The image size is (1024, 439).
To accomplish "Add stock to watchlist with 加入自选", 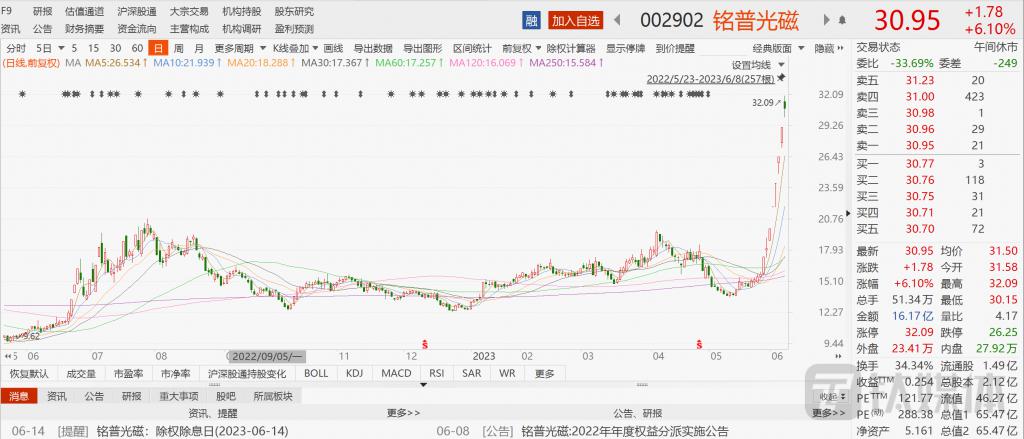I will click(x=575, y=20).
